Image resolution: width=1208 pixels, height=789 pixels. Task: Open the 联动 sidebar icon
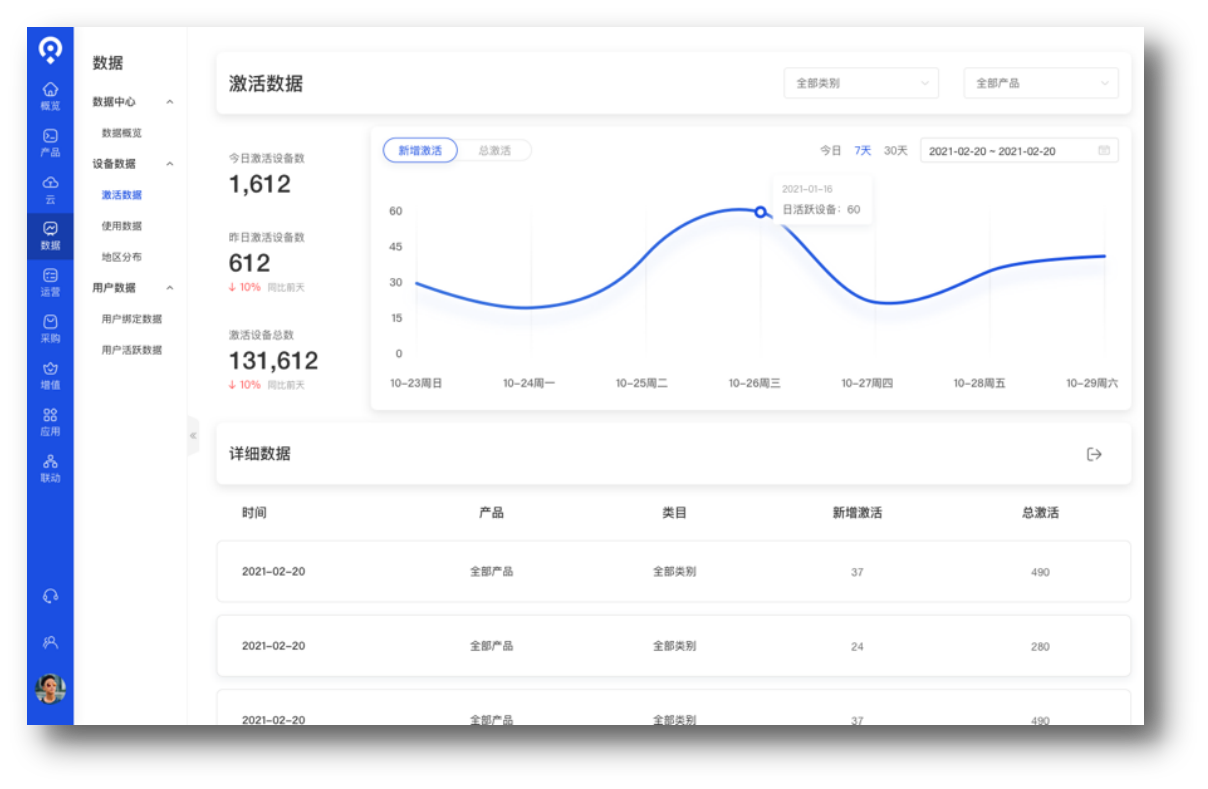50,468
